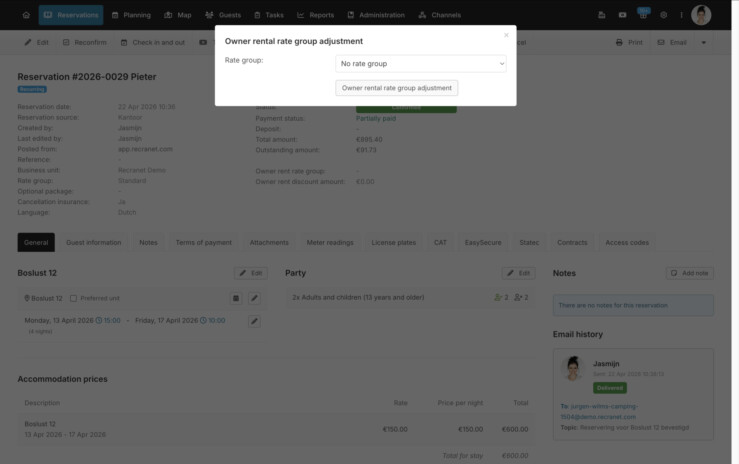
Task: Click Edit button beside Boslust 12 heading
Action: point(251,273)
